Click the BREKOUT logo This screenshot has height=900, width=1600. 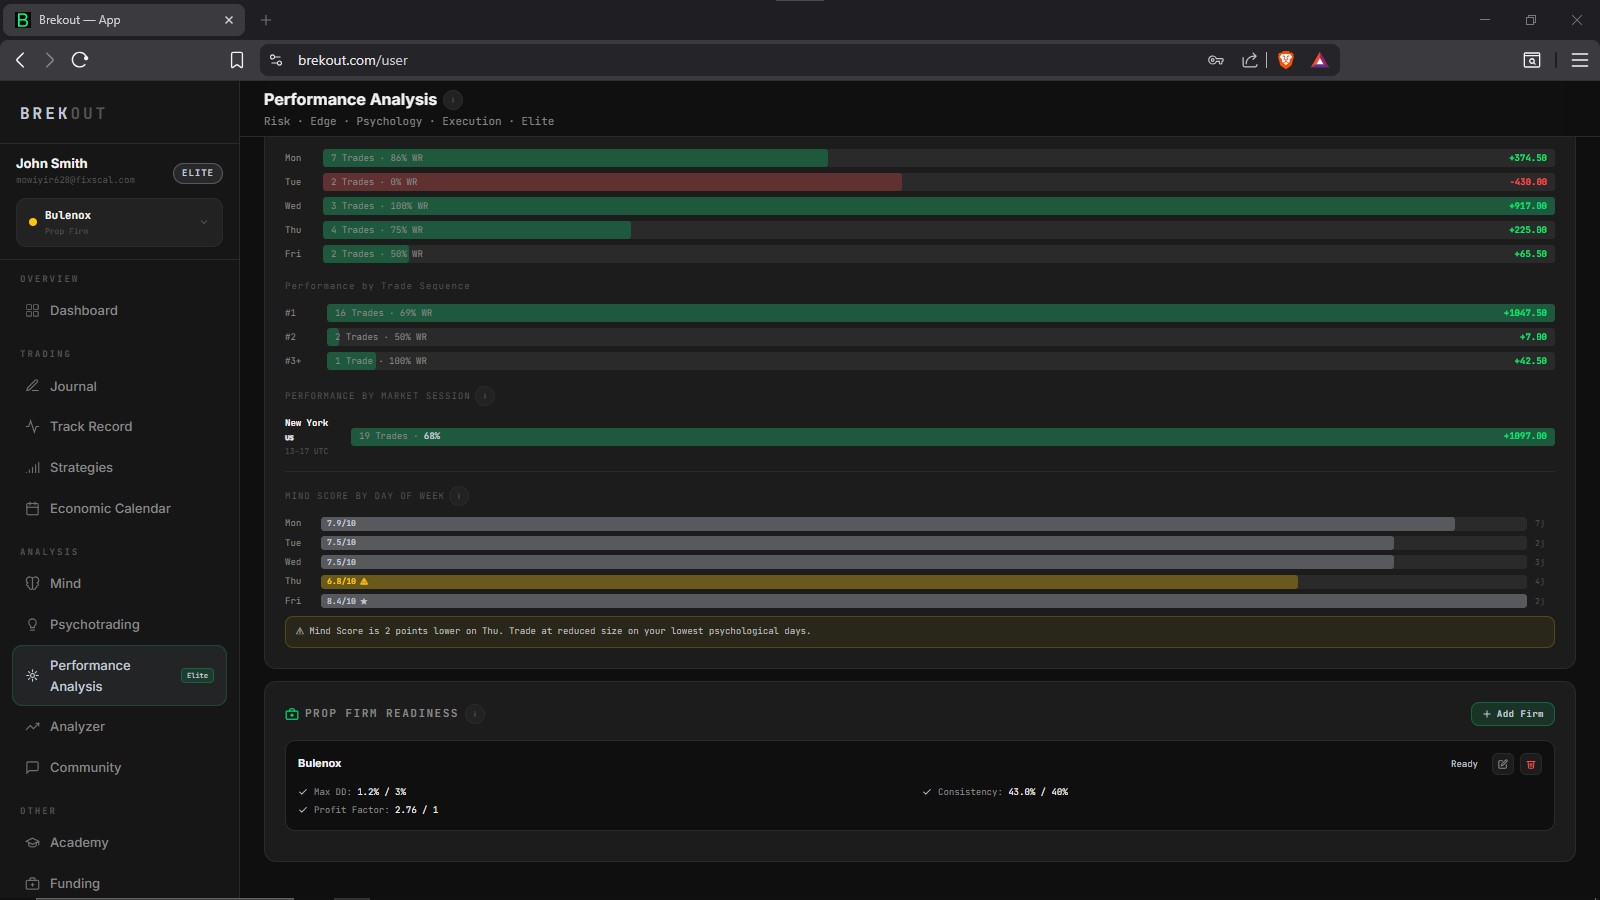[x=62, y=114]
